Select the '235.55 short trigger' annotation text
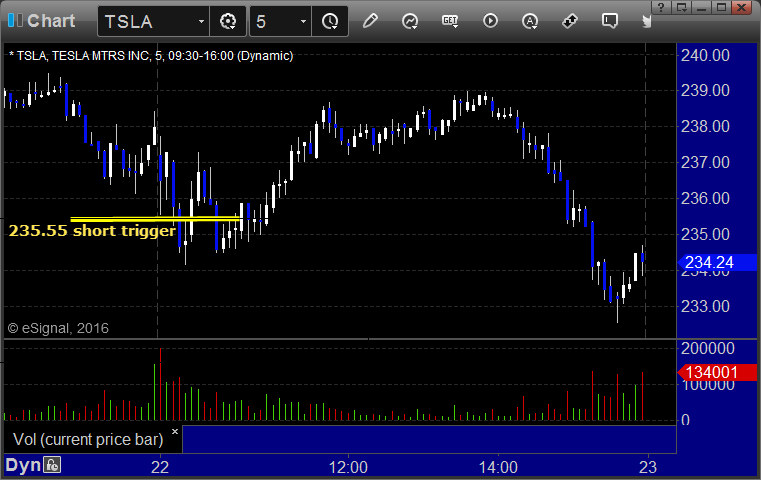This screenshot has width=761, height=480. tap(92, 231)
